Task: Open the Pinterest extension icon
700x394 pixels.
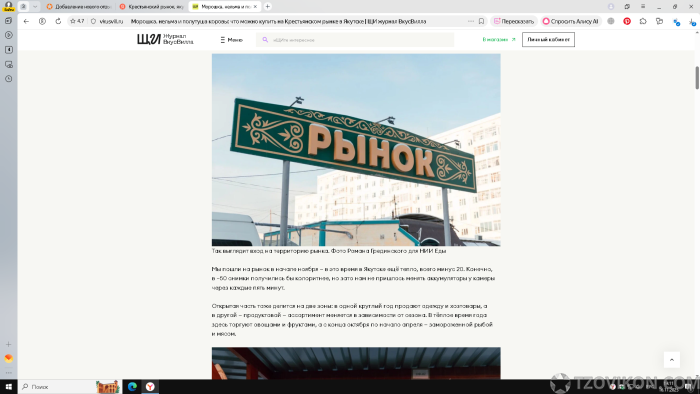Action: tap(627, 21)
